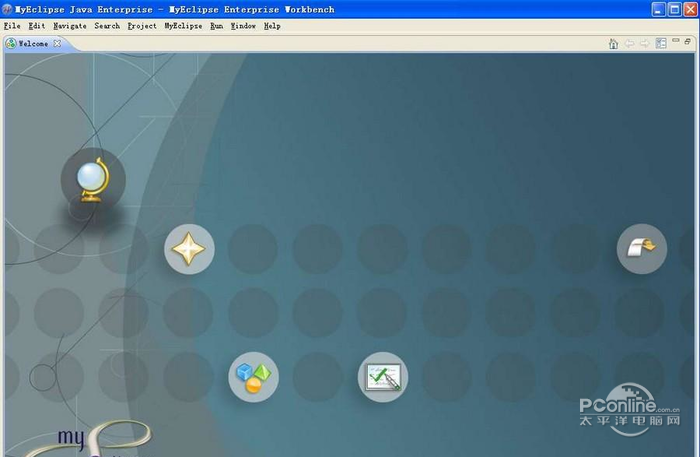This screenshot has height=457, width=700.
Task: Open the Run menu
Action: coord(217,26)
